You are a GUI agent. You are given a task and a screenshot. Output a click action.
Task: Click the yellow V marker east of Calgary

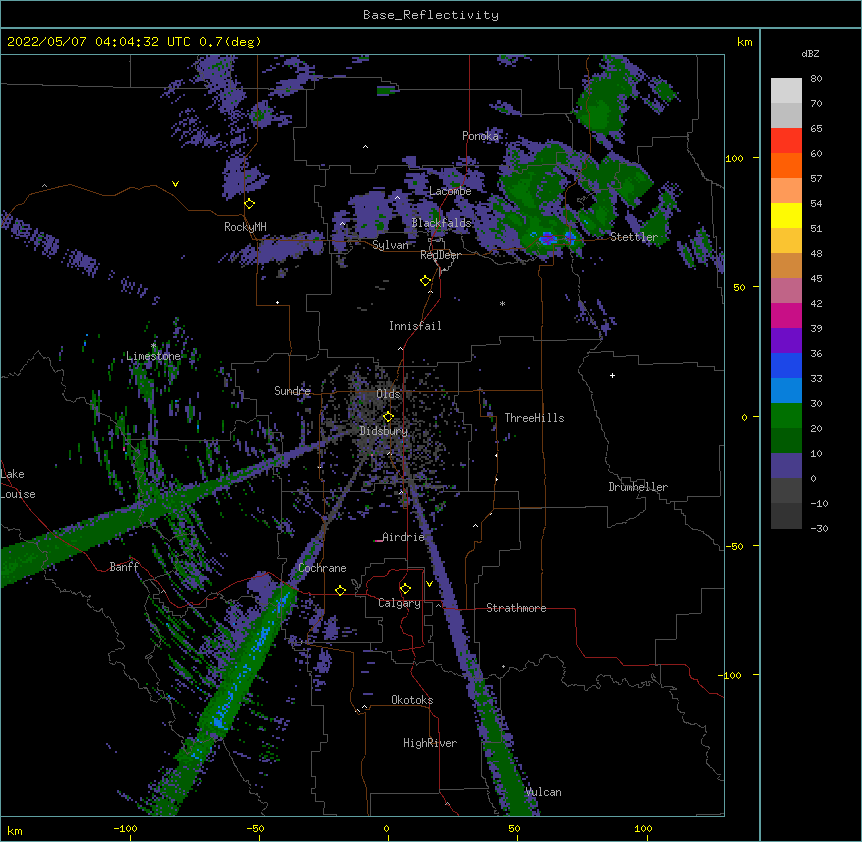coord(429,584)
